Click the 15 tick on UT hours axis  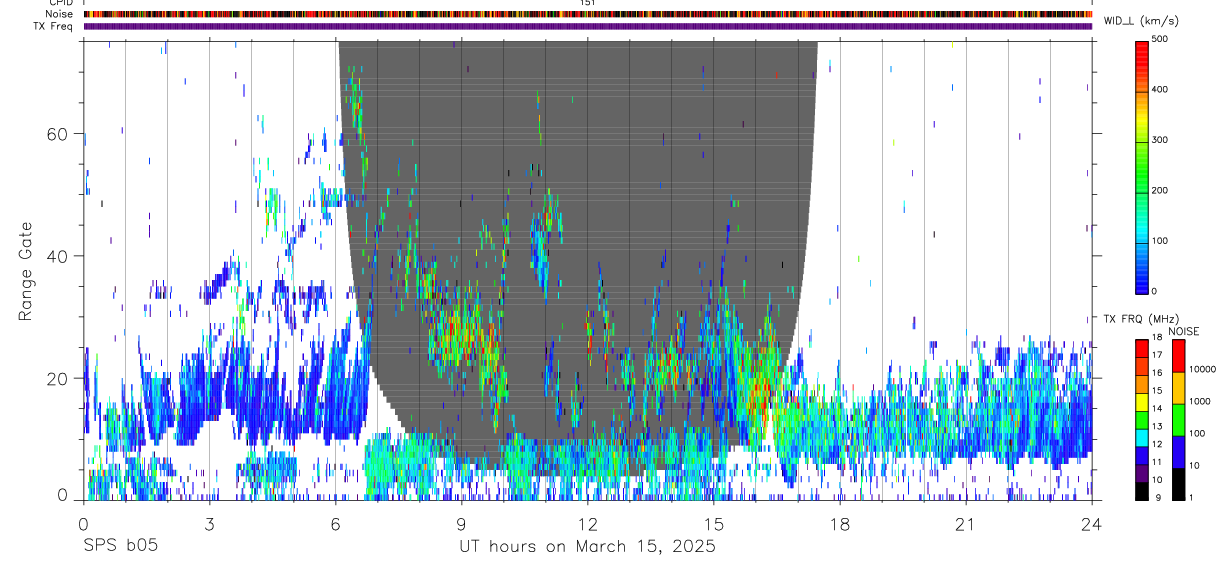click(x=714, y=524)
